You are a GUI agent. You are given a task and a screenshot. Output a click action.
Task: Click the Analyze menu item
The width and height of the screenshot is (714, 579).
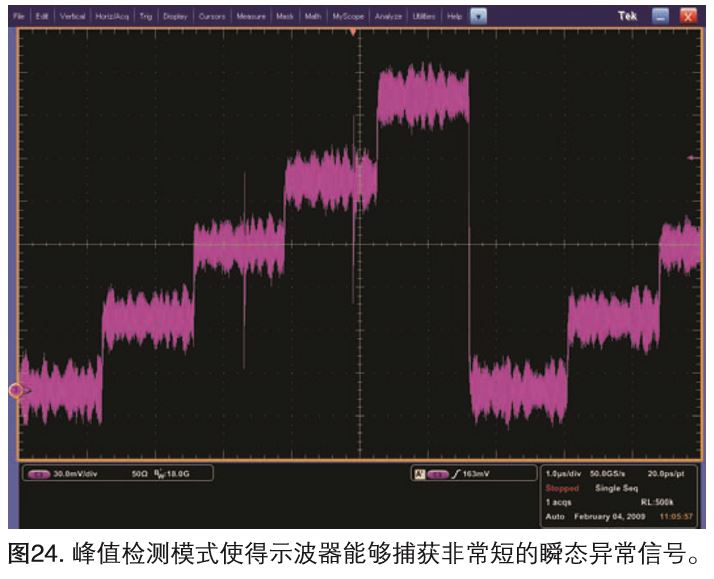[388, 17]
